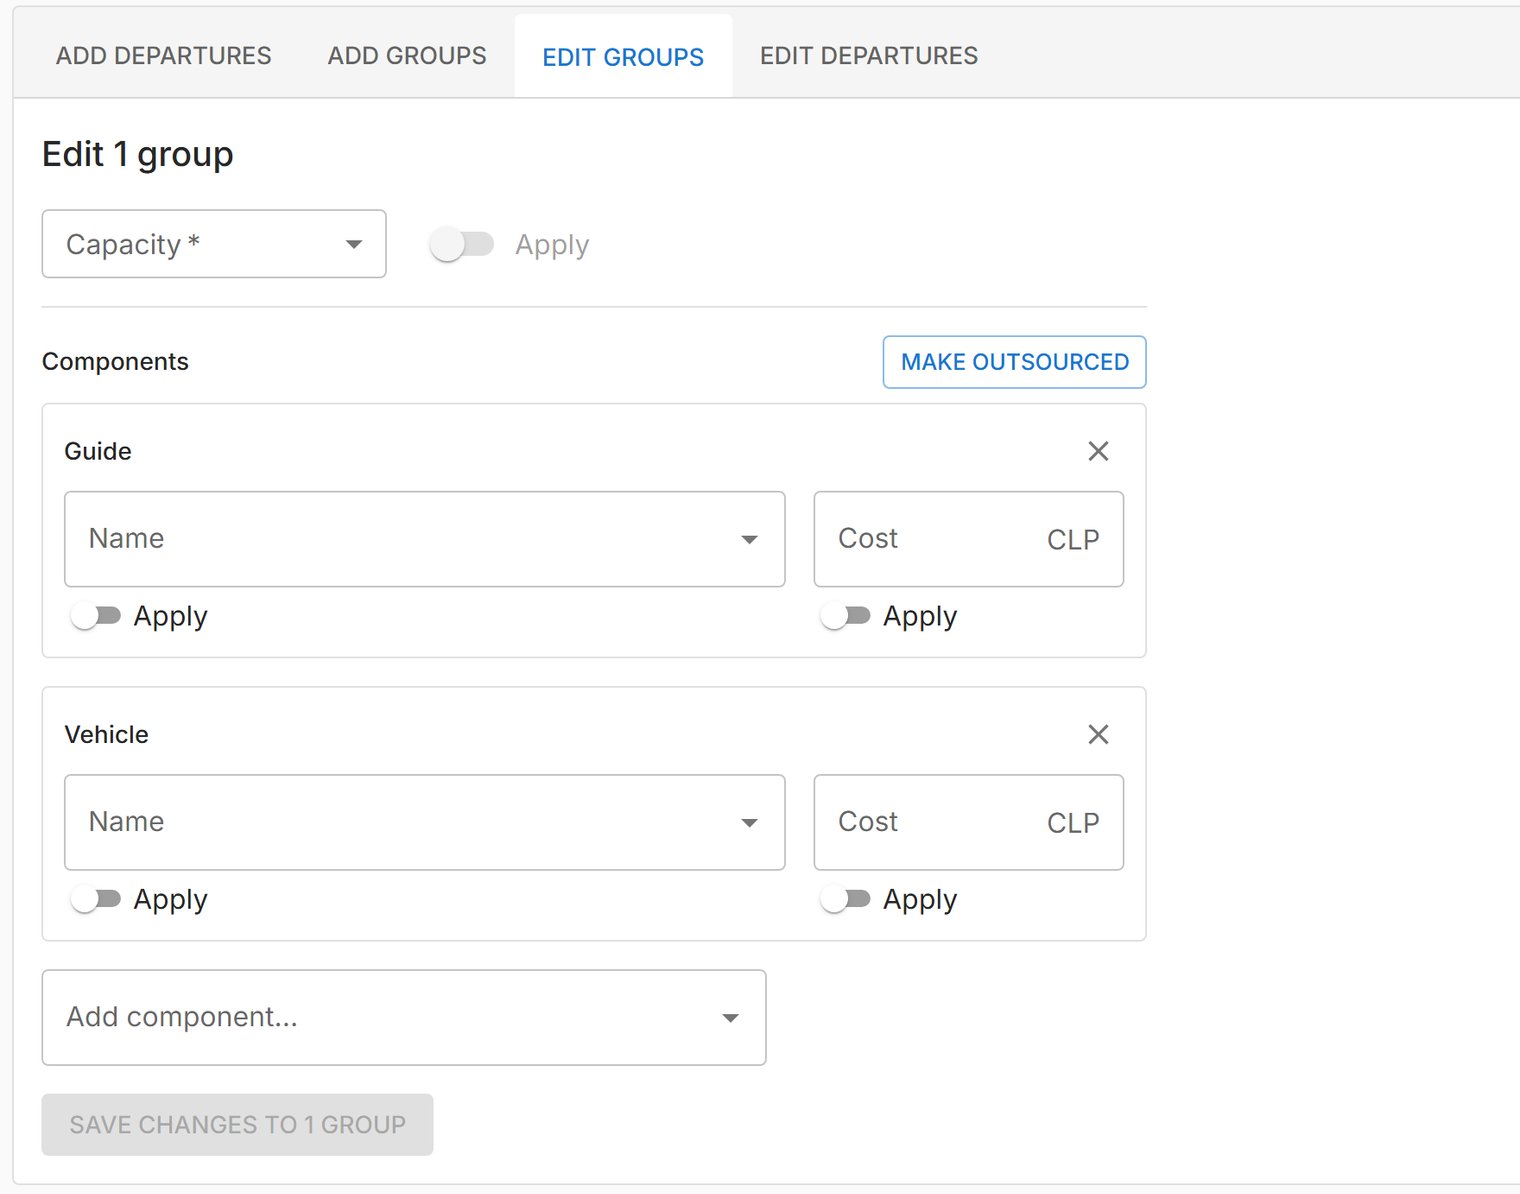This screenshot has width=1520, height=1194.
Task: Switch to the Add Departures tab
Action: pyautogui.click(x=164, y=56)
